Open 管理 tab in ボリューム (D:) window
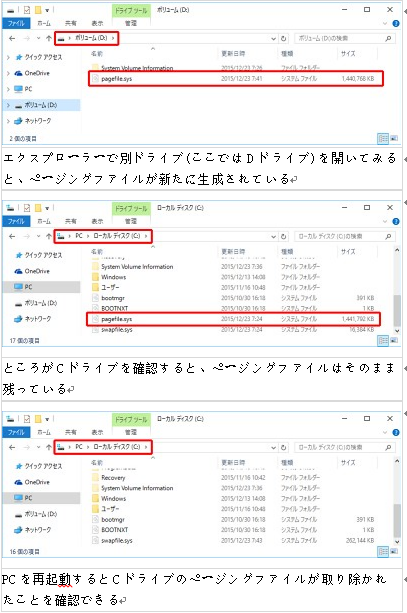 point(131,23)
